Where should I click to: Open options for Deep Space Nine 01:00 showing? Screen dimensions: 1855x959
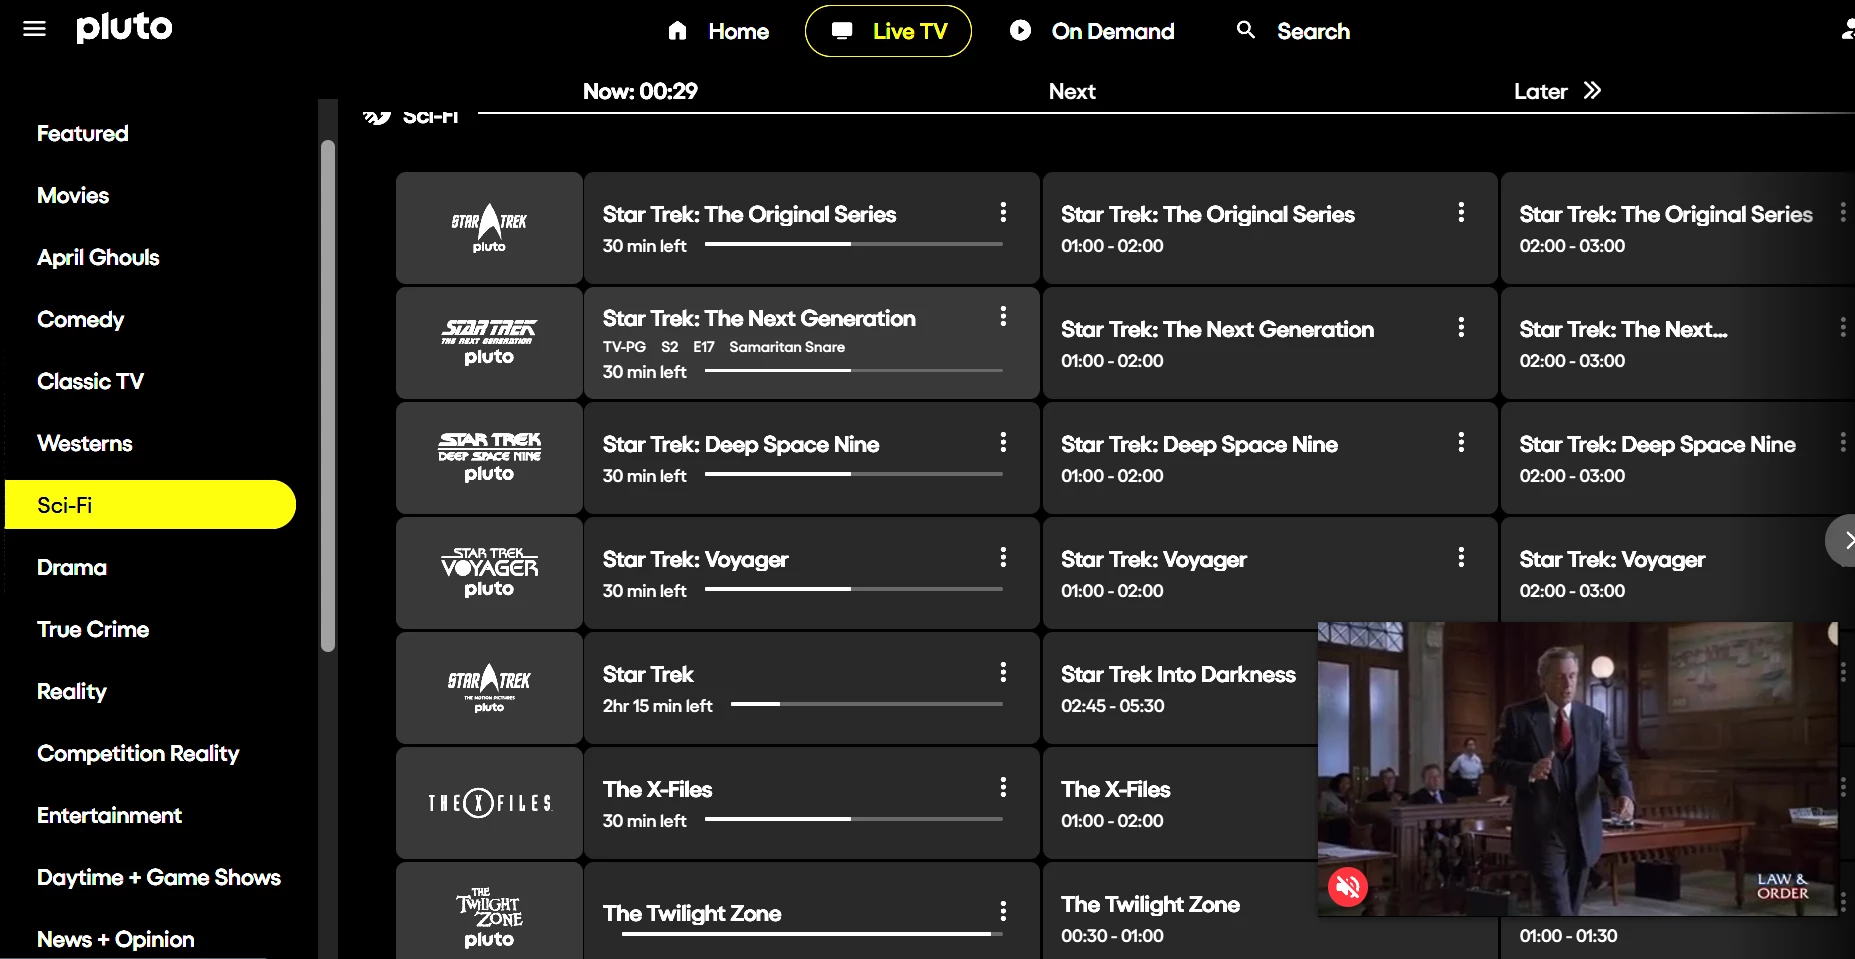(1461, 442)
